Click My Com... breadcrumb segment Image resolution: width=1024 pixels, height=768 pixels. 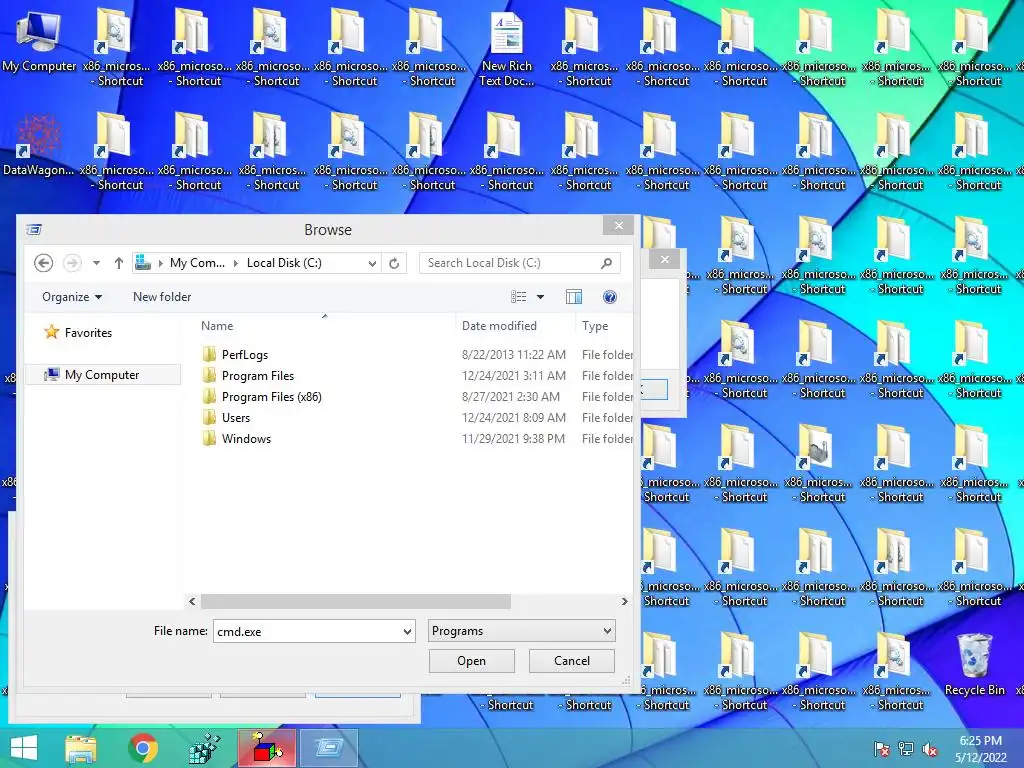pos(197,263)
